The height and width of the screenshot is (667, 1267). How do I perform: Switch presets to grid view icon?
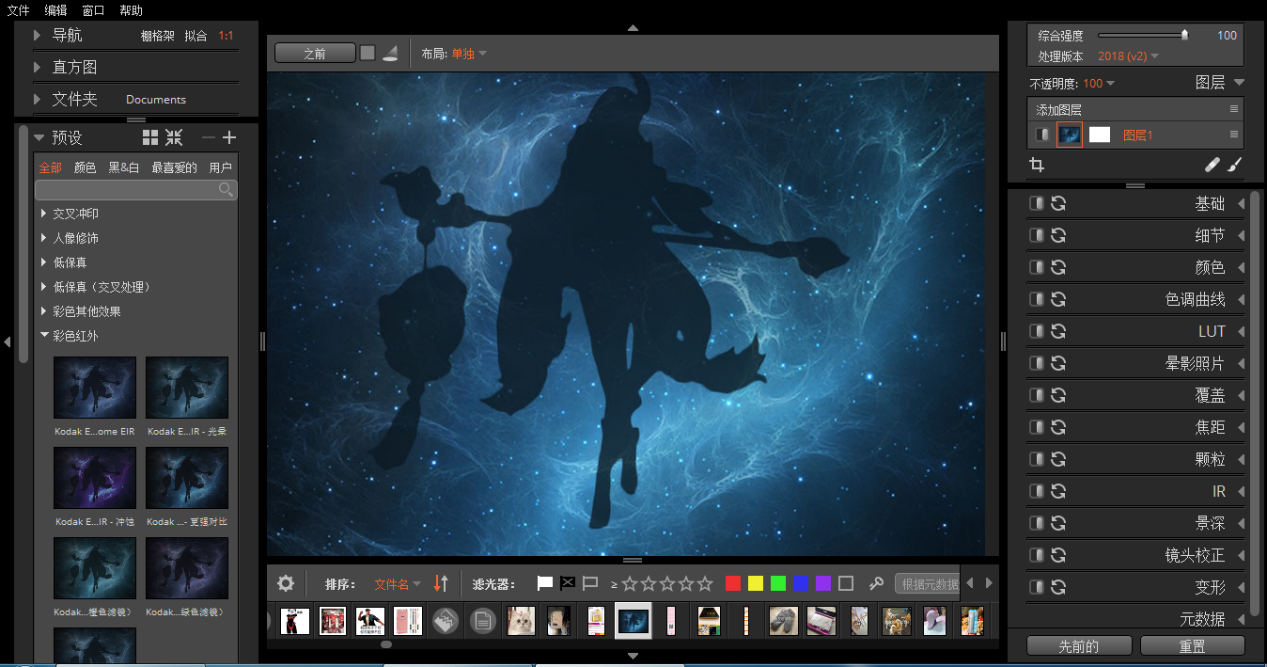150,137
